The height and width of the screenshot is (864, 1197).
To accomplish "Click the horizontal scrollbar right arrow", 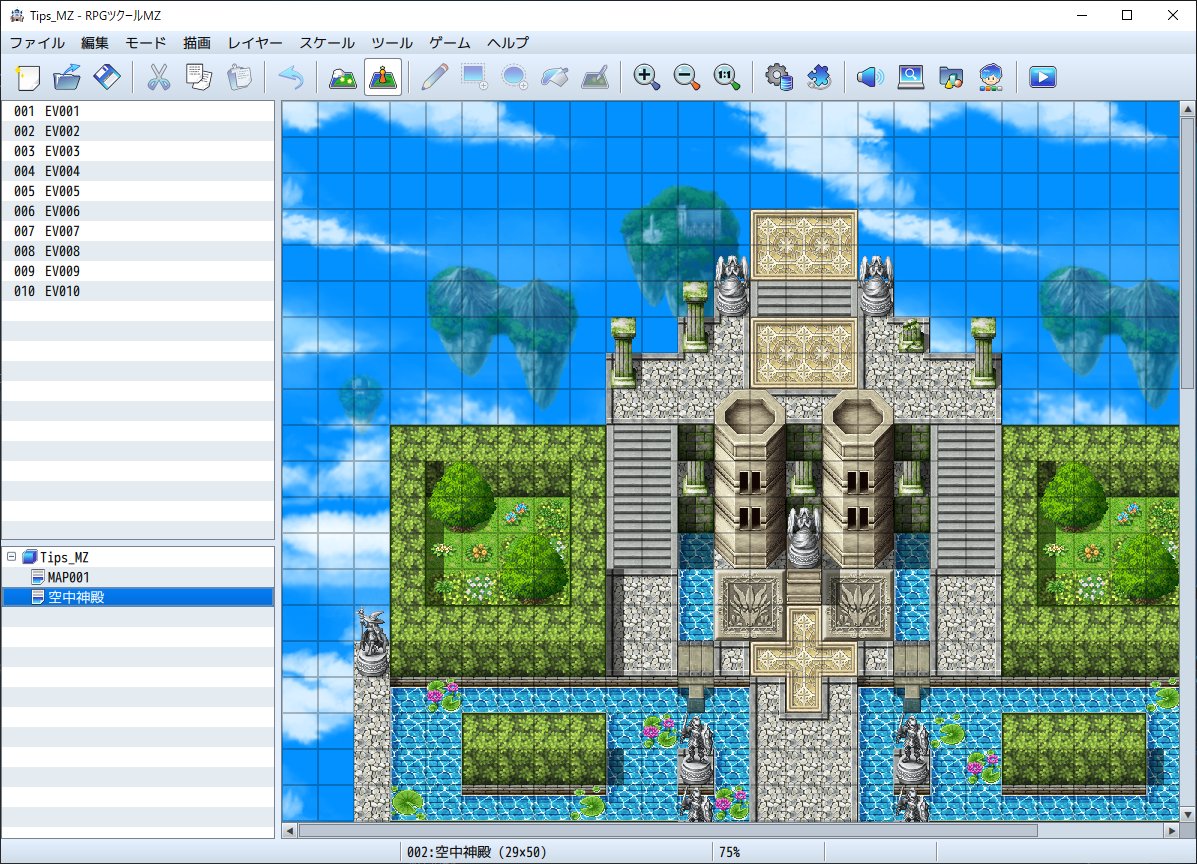I will tap(1173, 830).
